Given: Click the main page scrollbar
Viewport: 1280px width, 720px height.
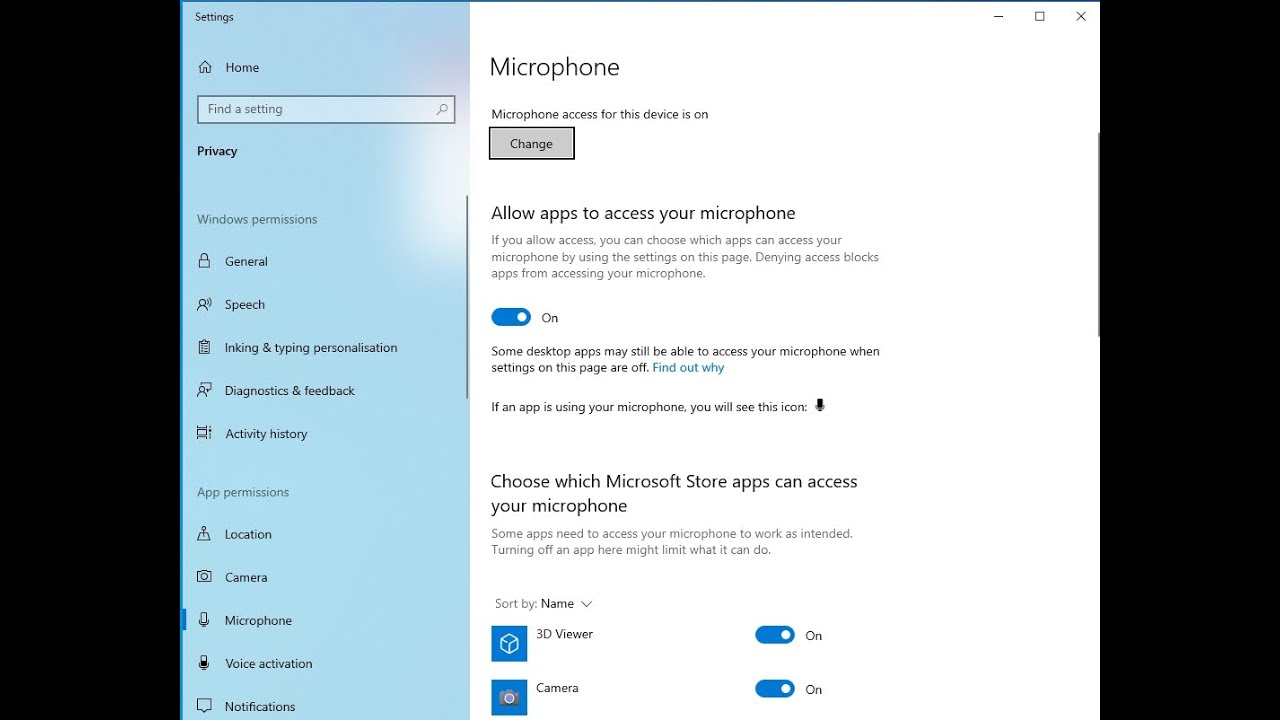Looking at the screenshot, I should (x=1098, y=234).
